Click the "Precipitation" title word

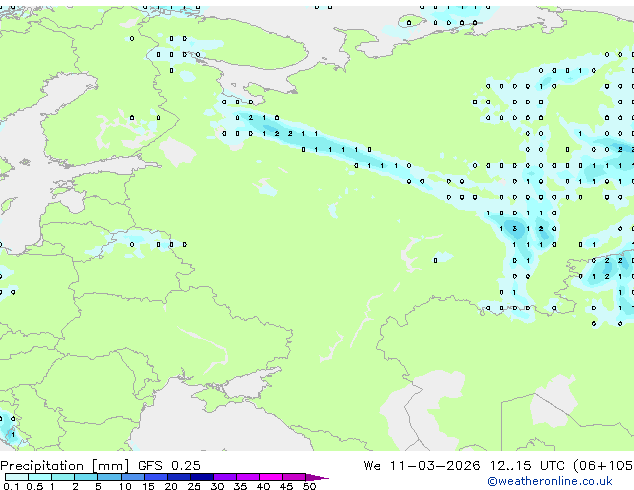pyautogui.click(x=42, y=466)
